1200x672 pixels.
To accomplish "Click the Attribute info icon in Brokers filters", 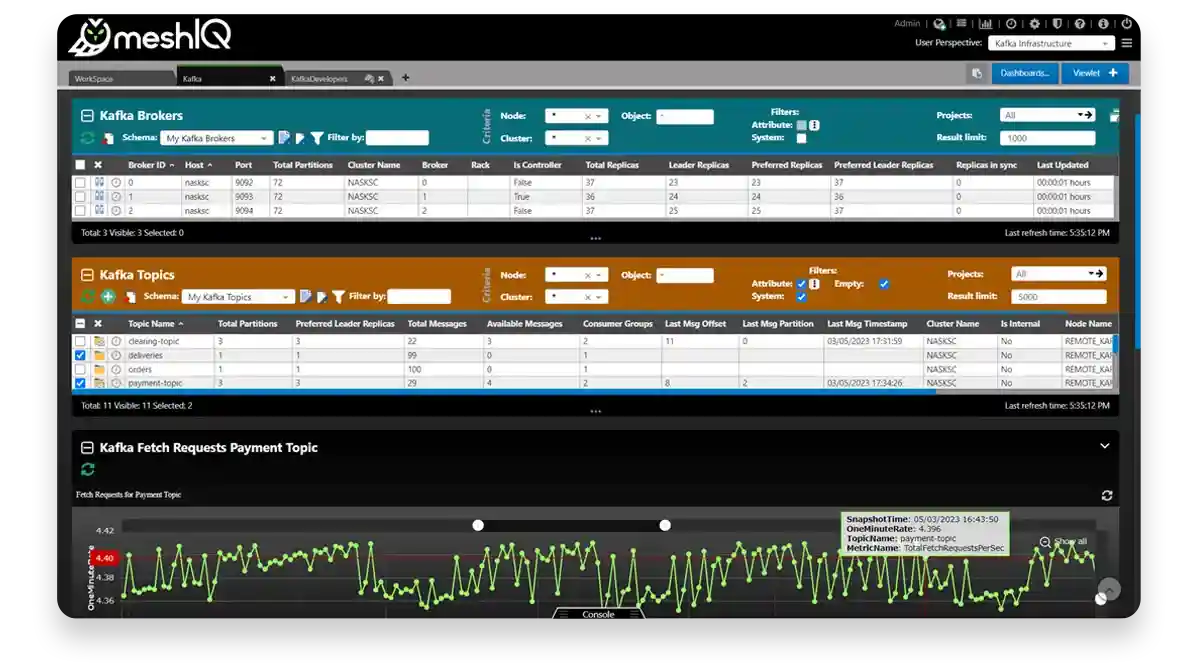I will point(814,125).
